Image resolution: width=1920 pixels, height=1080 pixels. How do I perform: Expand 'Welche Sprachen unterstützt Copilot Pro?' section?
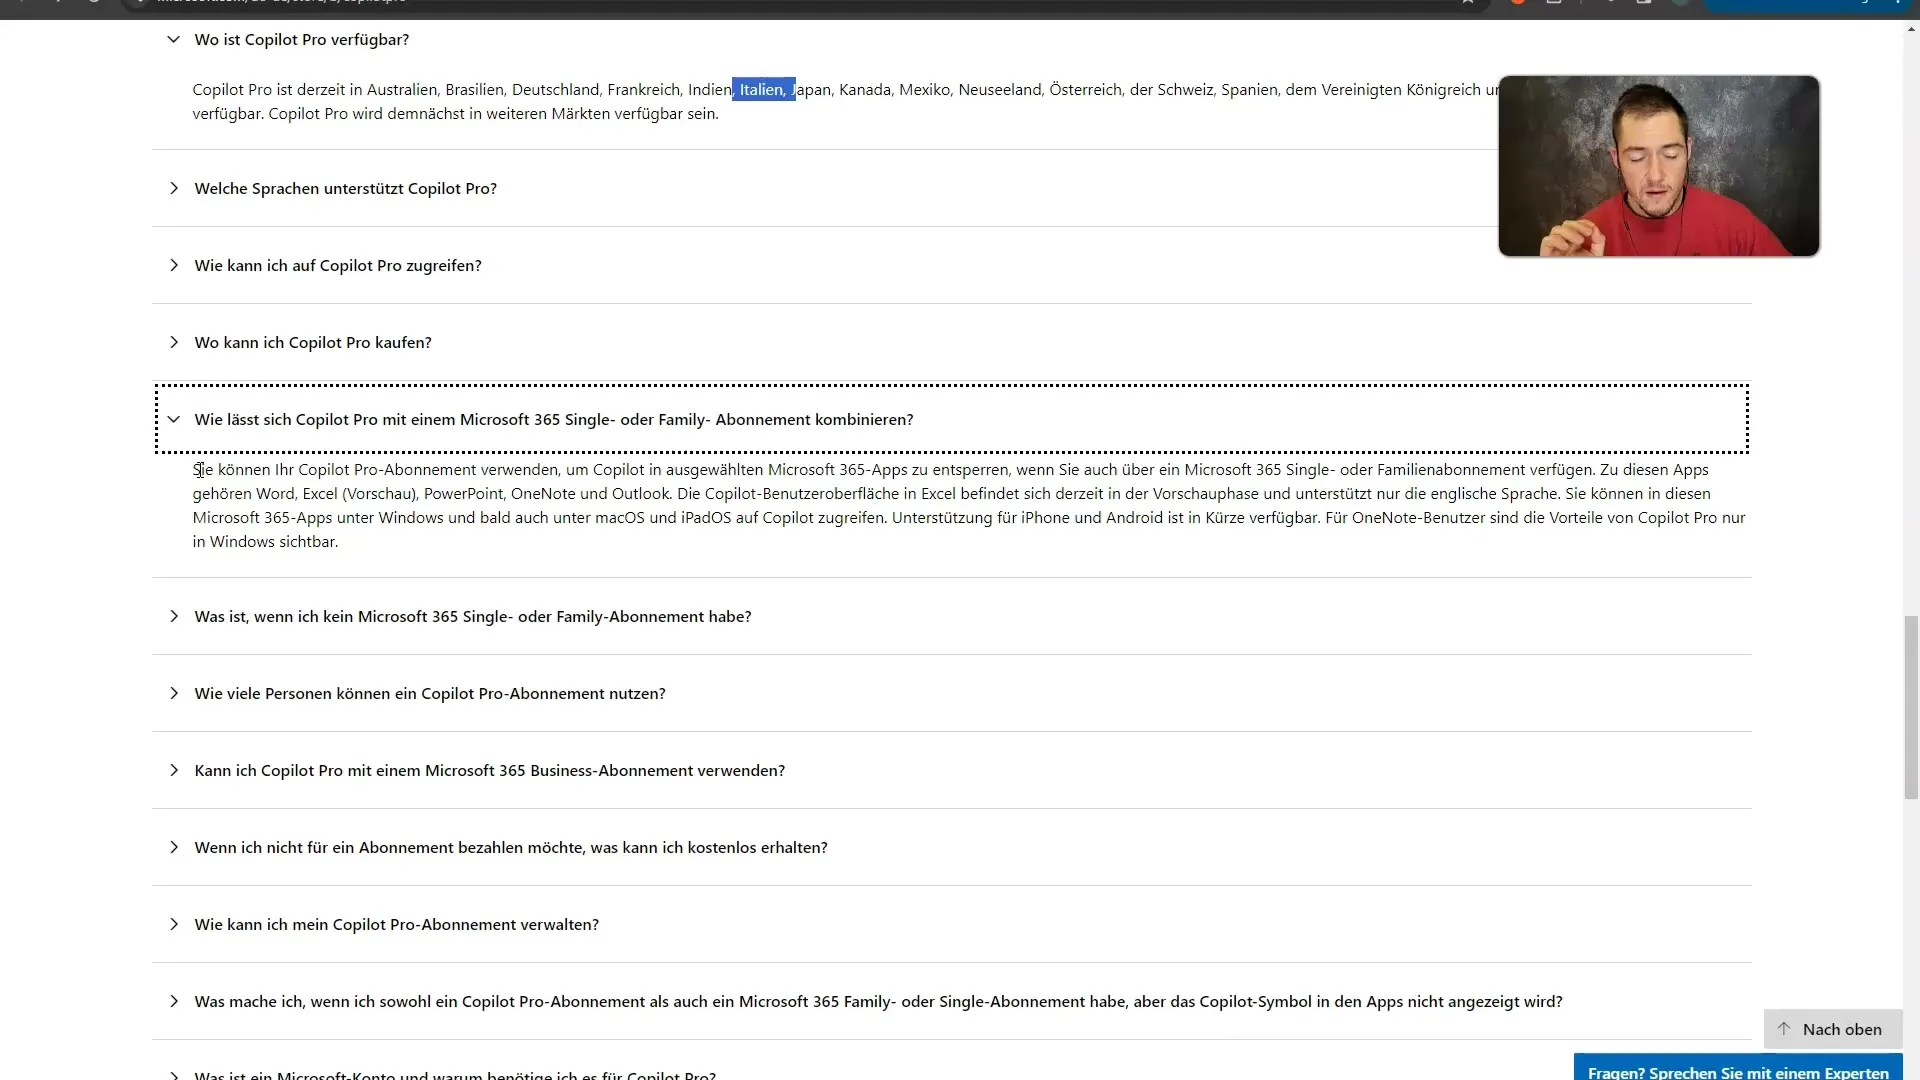point(344,187)
